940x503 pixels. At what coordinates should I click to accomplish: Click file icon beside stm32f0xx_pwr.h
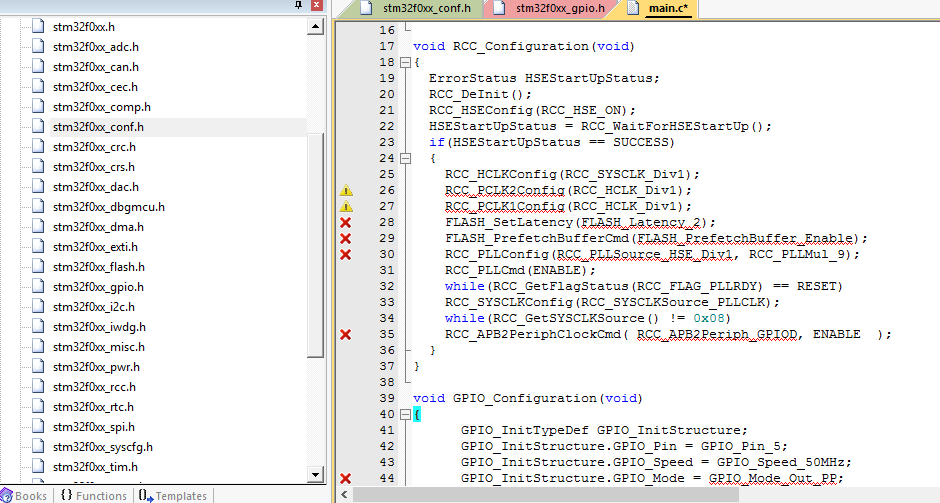coord(38,366)
